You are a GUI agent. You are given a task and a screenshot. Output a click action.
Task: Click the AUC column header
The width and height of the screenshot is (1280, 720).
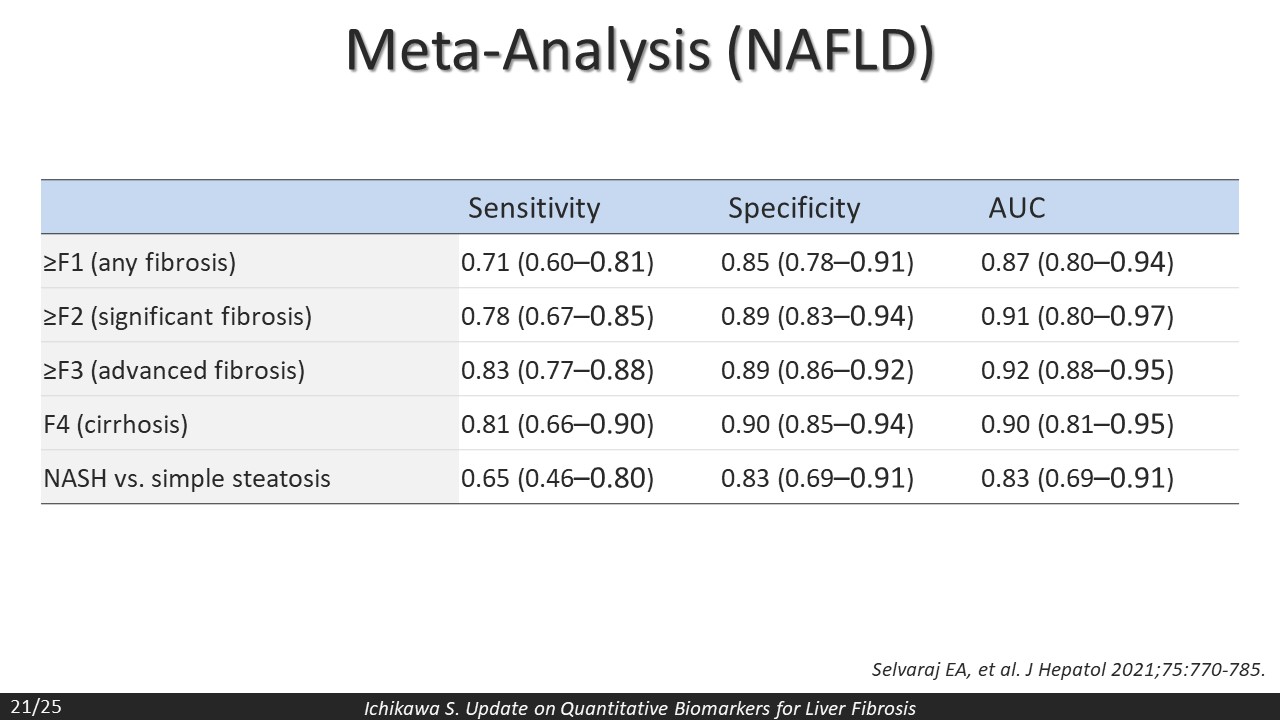pyautogui.click(x=1017, y=208)
